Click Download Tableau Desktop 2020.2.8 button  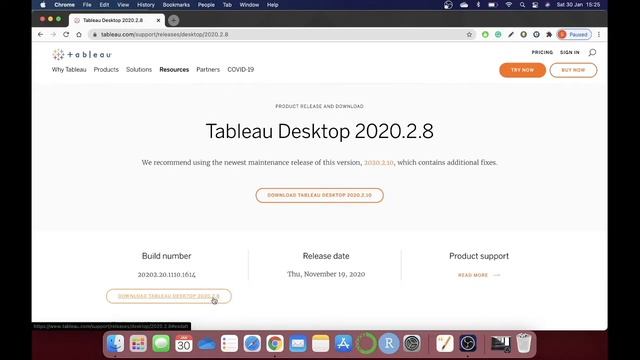[169, 296]
